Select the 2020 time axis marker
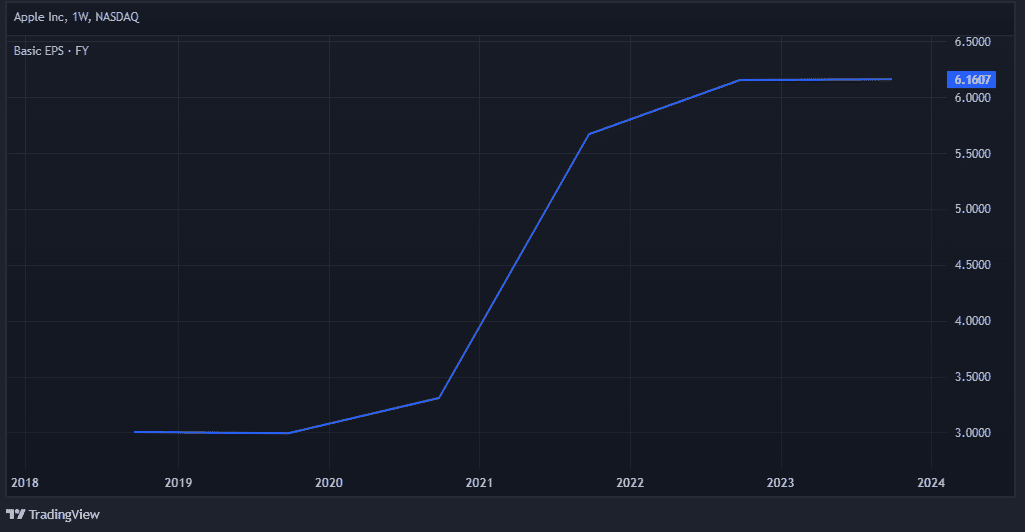 pyautogui.click(x=329, y=483)
